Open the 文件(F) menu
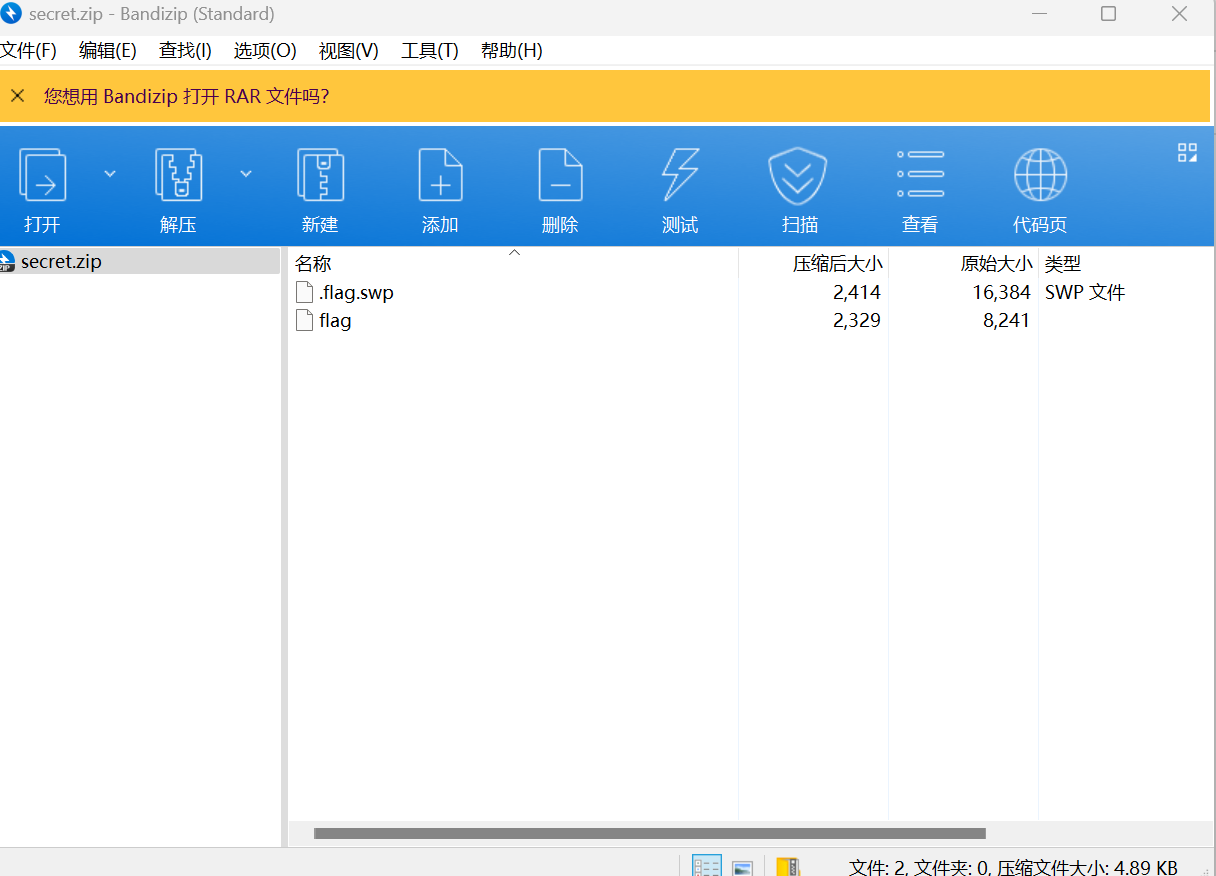This screenshot has width=1216, height=876. [29, 51]
